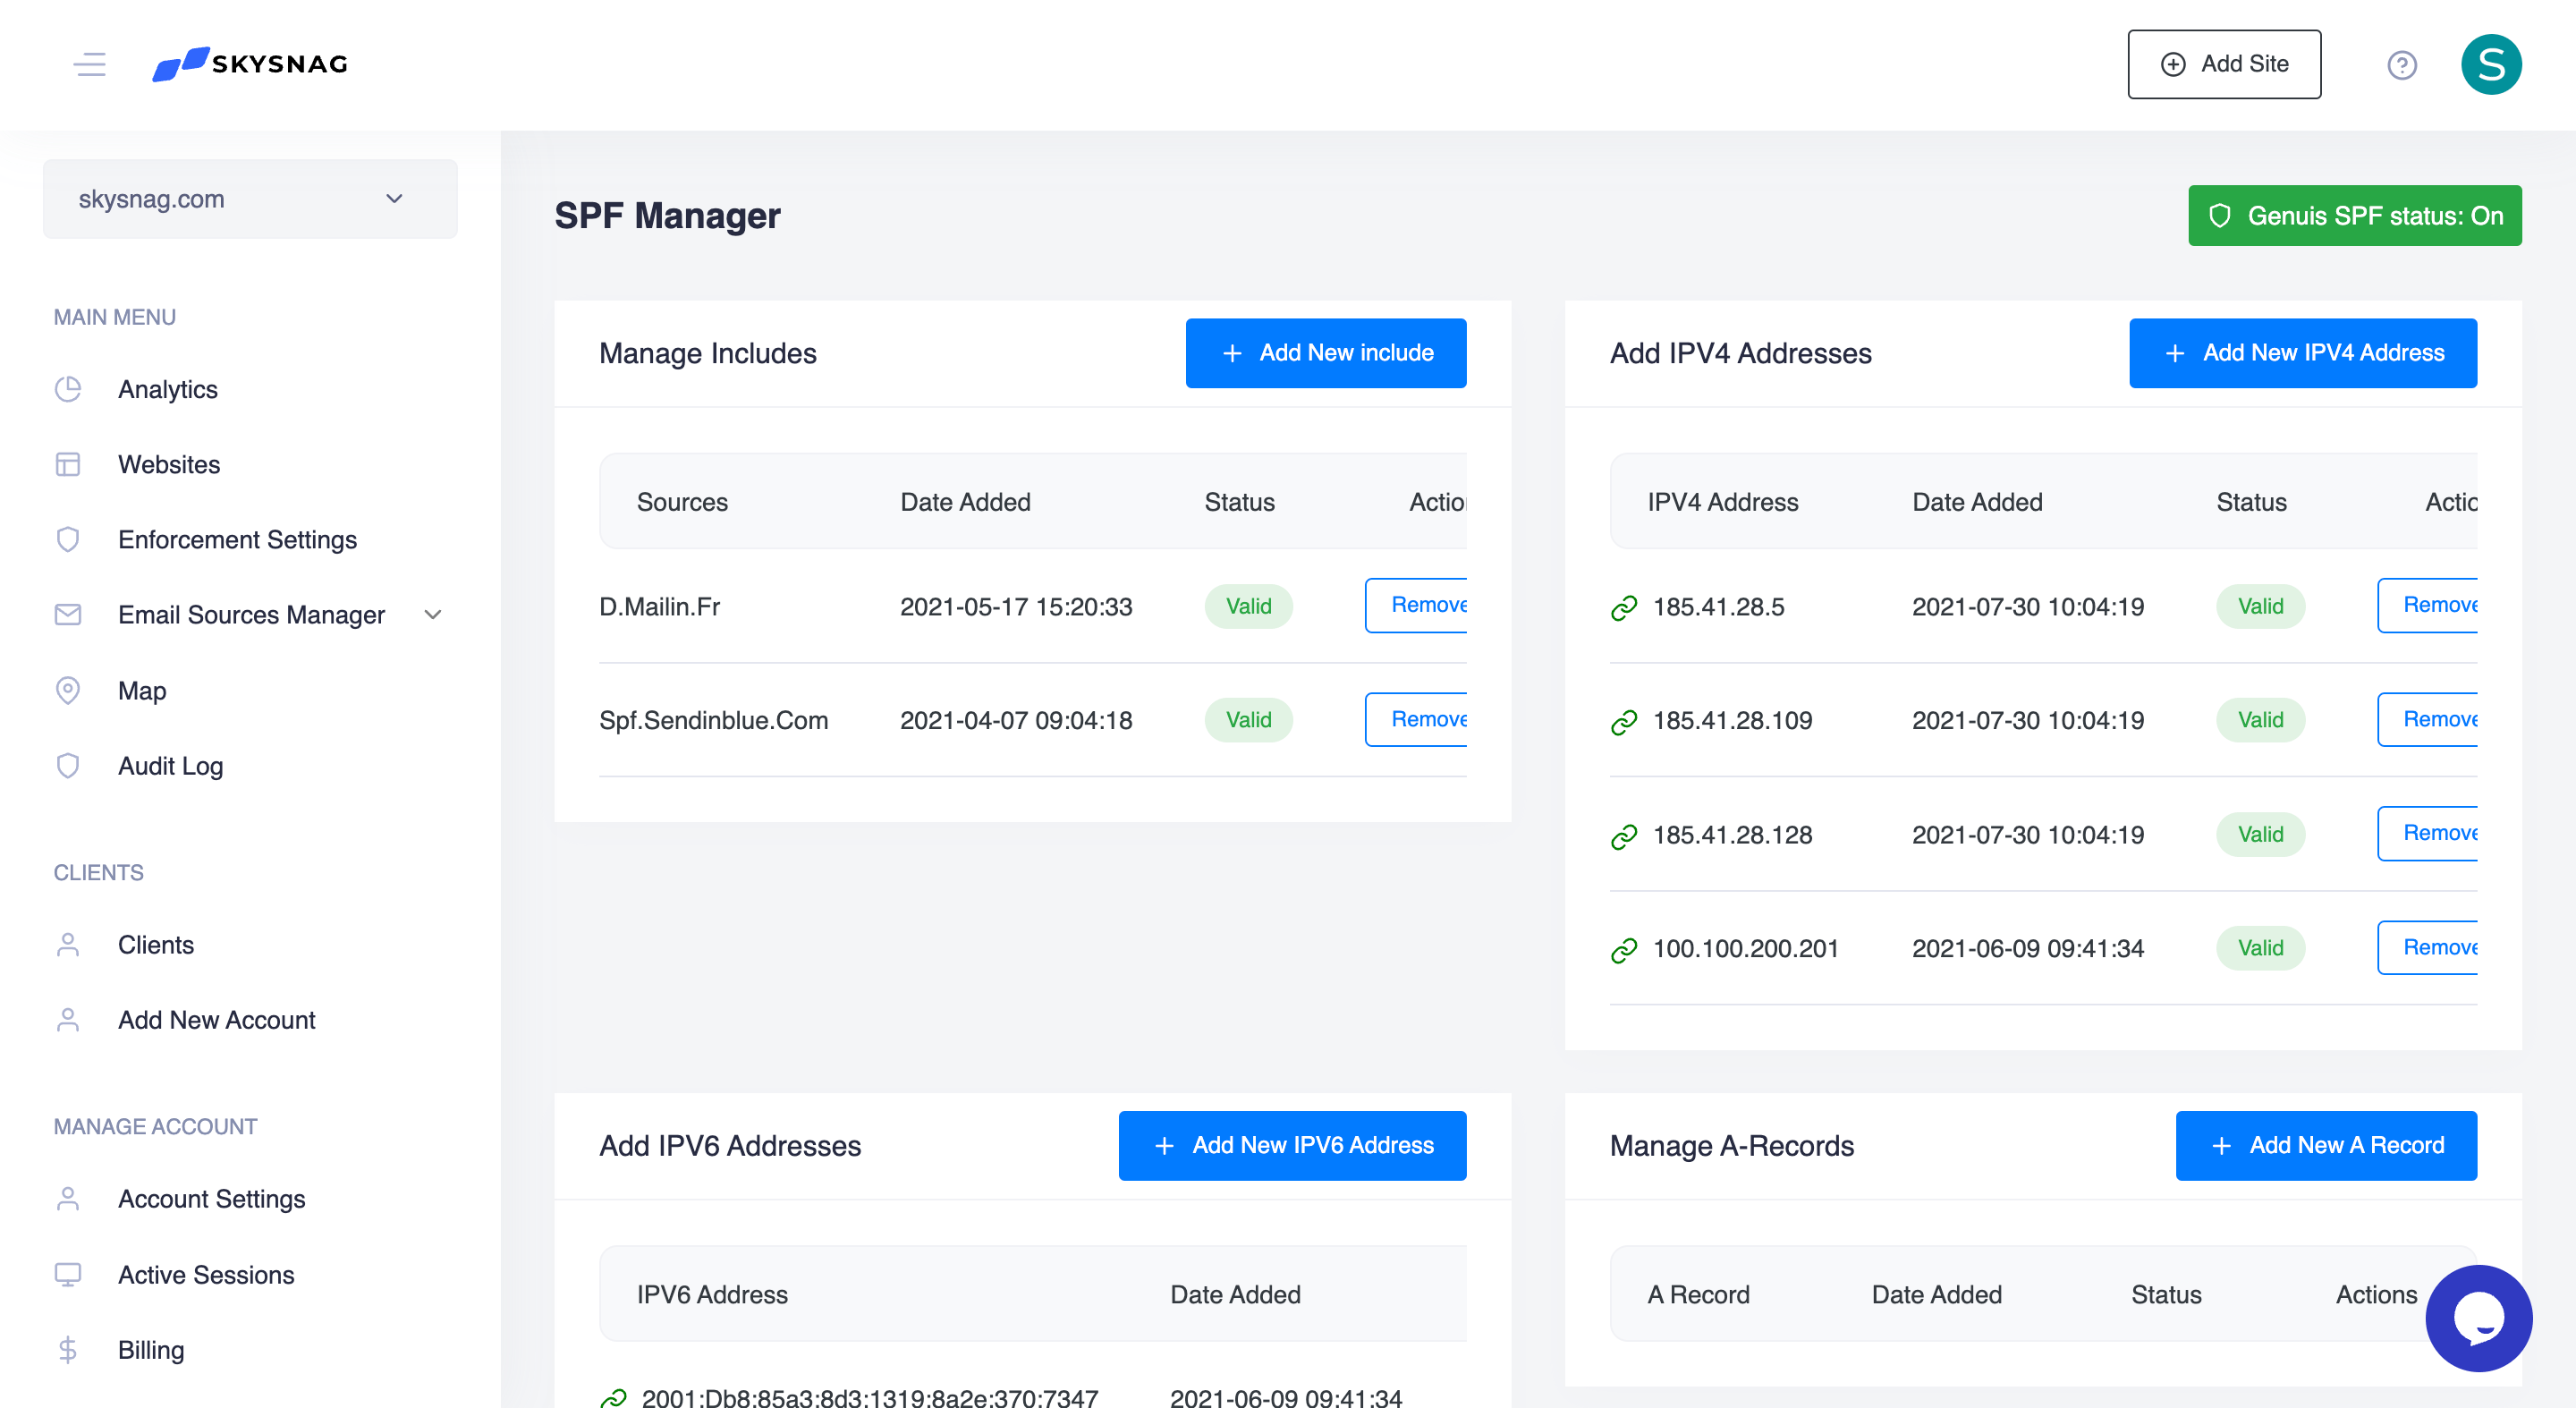Click Add New A Record button
Screen dimensions: 2576x1408
[x=2325, y=1146]
